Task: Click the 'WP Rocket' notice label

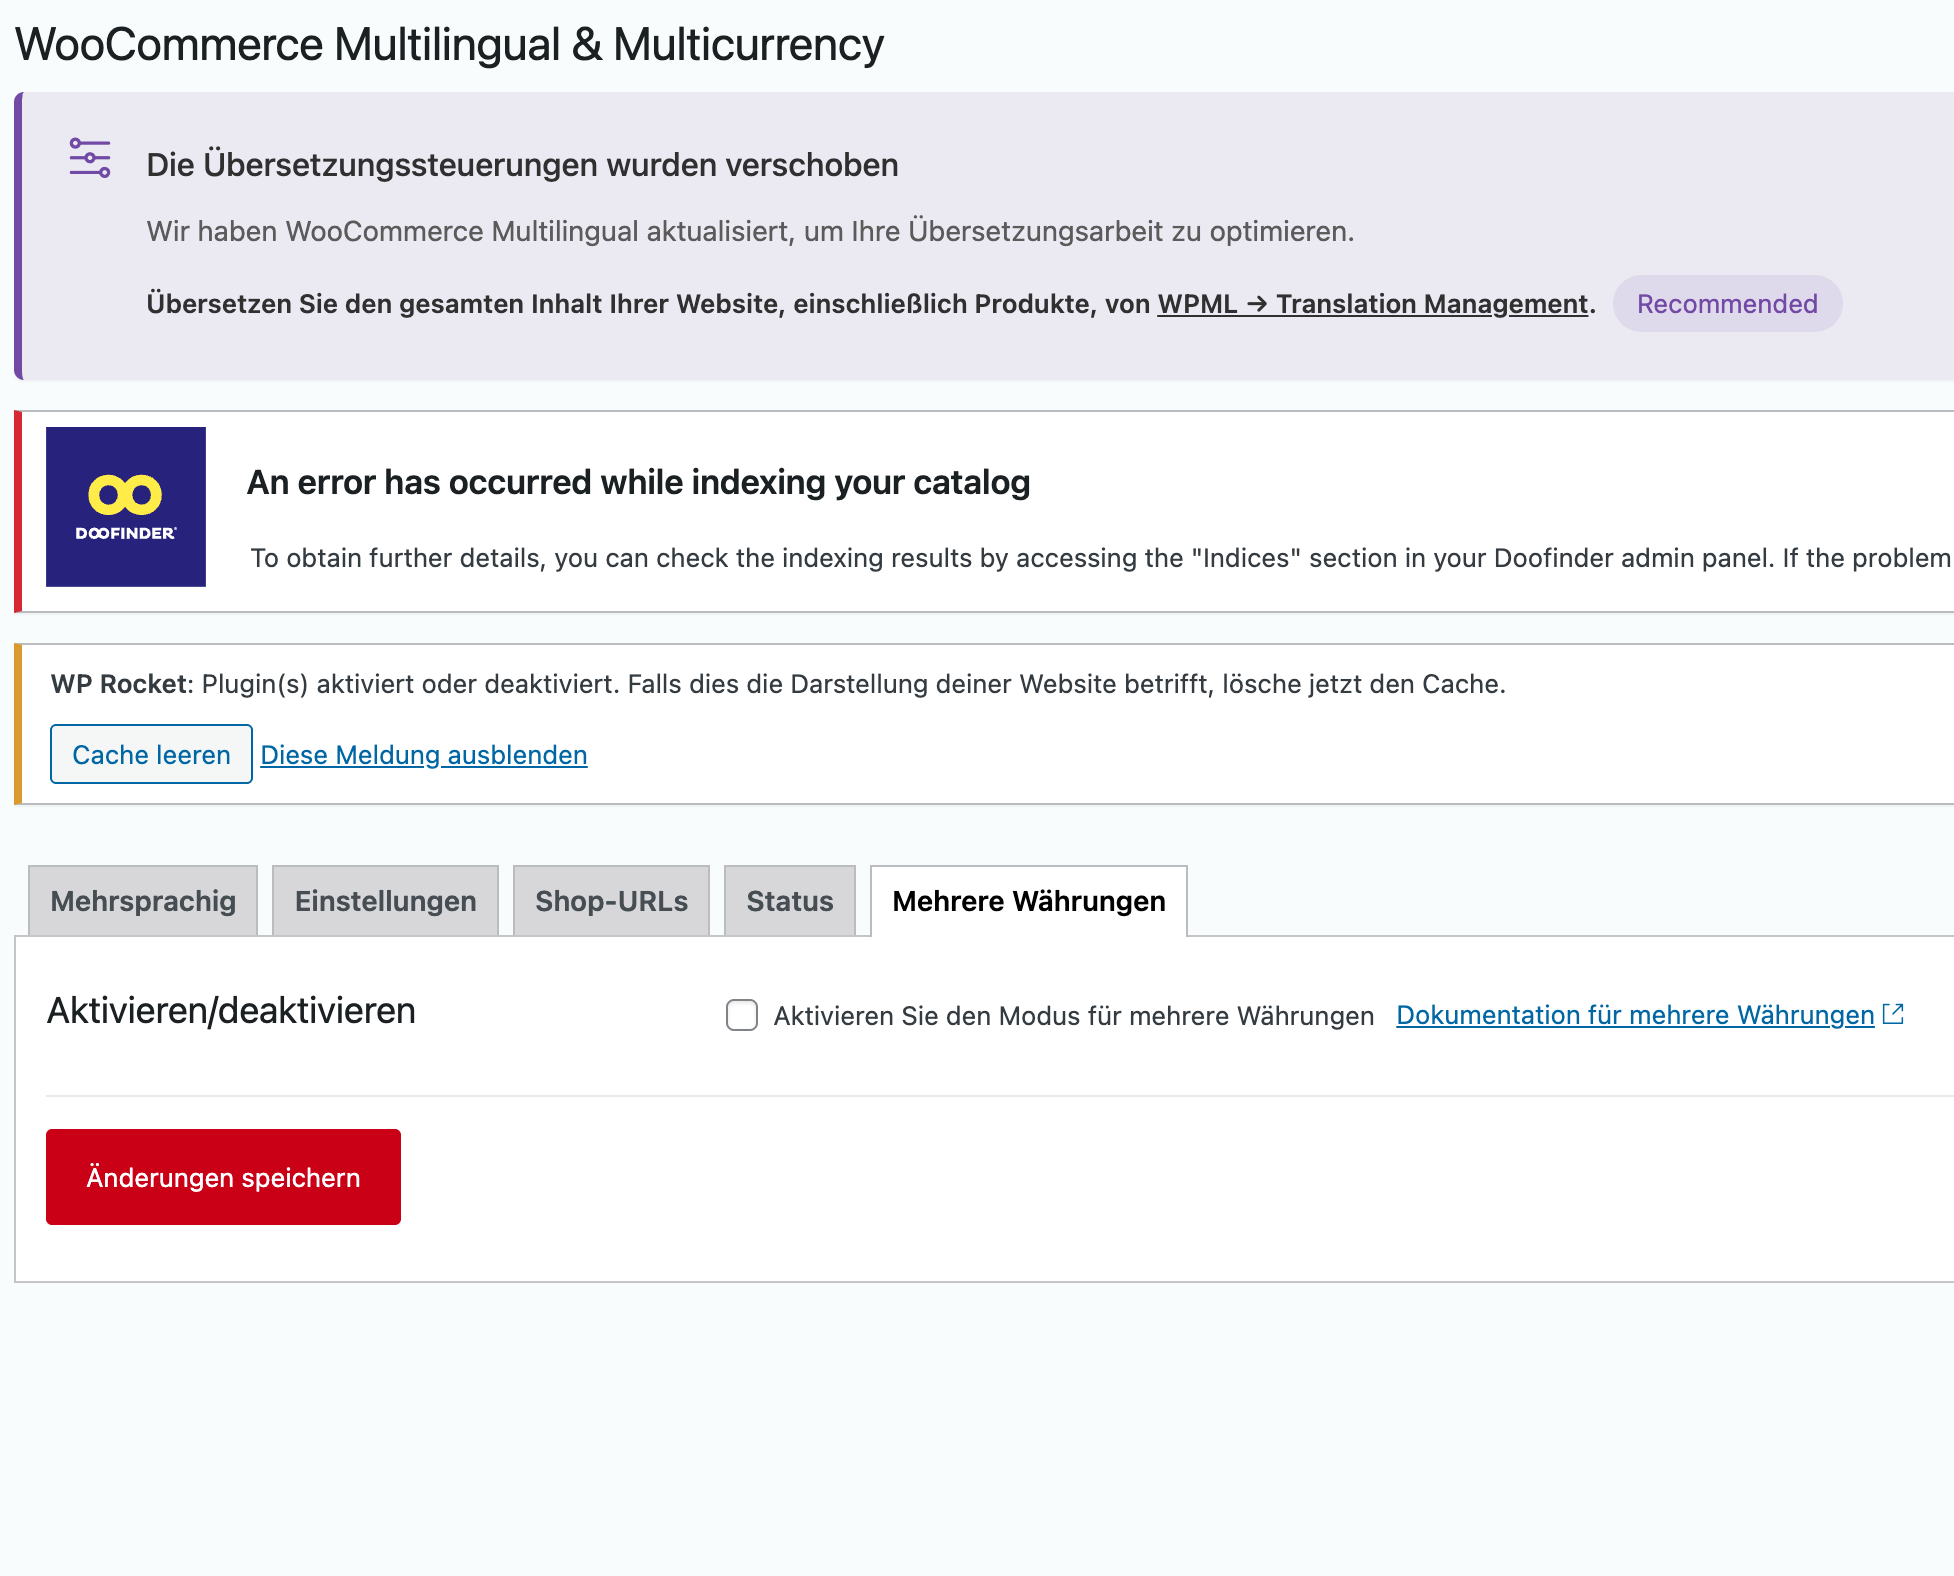Action: 119,684
